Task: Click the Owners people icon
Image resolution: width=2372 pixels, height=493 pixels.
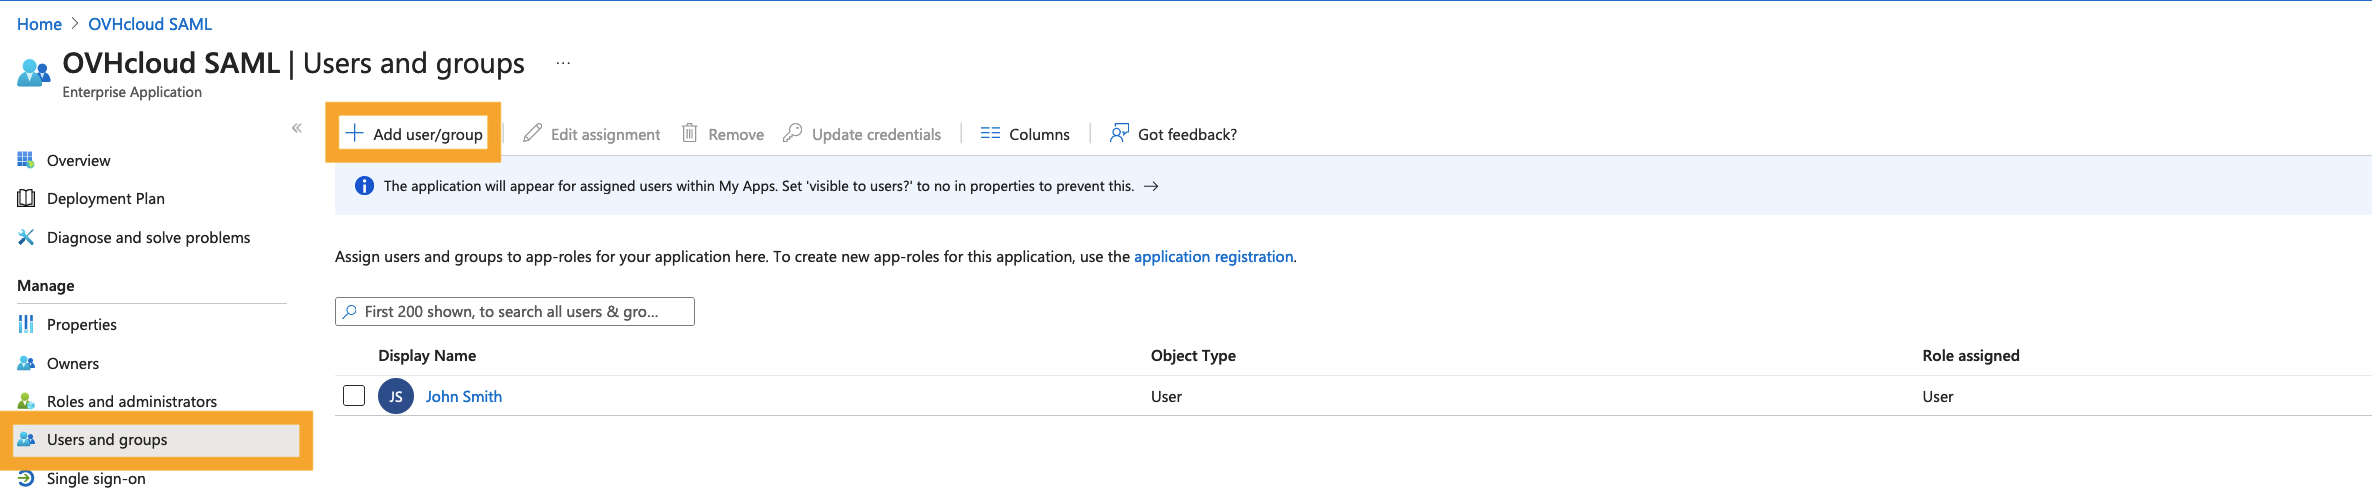Action: [x=26, y=363]
